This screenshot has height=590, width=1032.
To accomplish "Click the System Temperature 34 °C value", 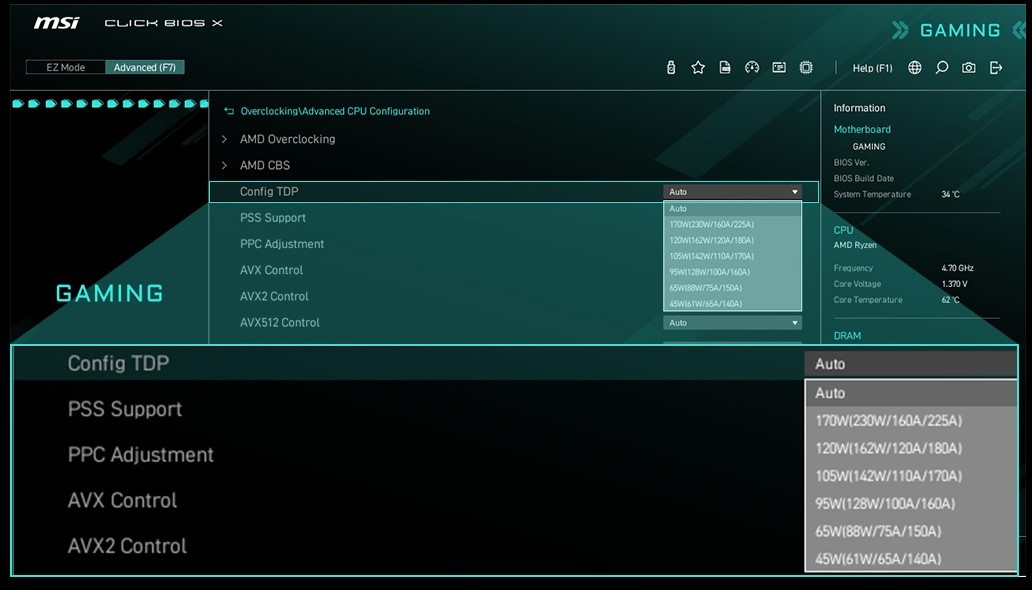I will click(950, 194).
